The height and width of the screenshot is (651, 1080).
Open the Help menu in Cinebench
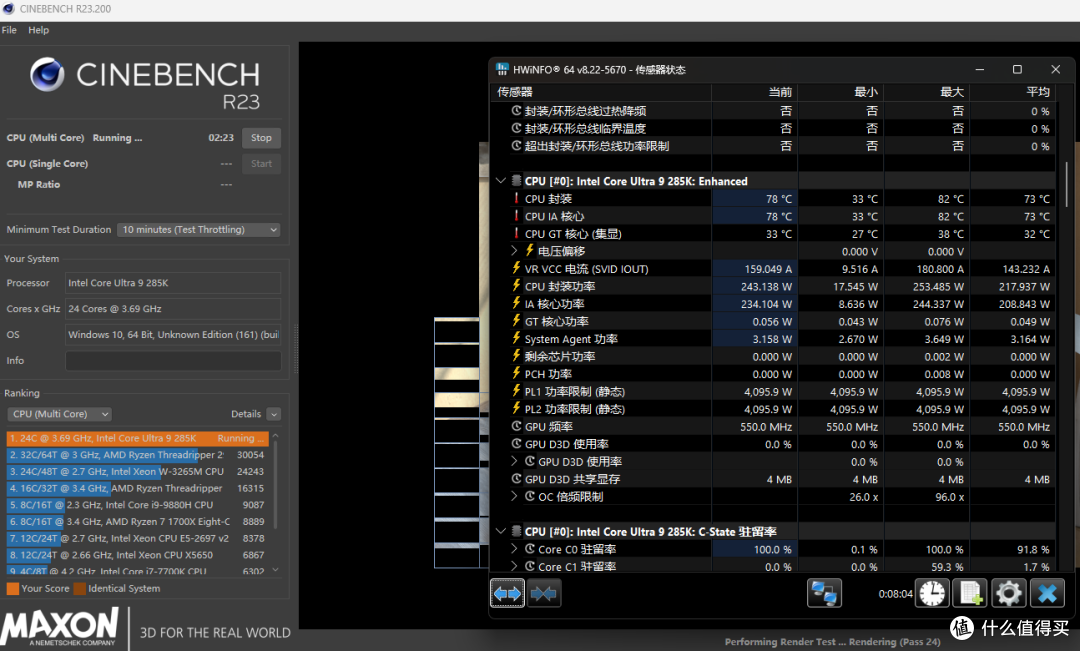coord(39,30)
